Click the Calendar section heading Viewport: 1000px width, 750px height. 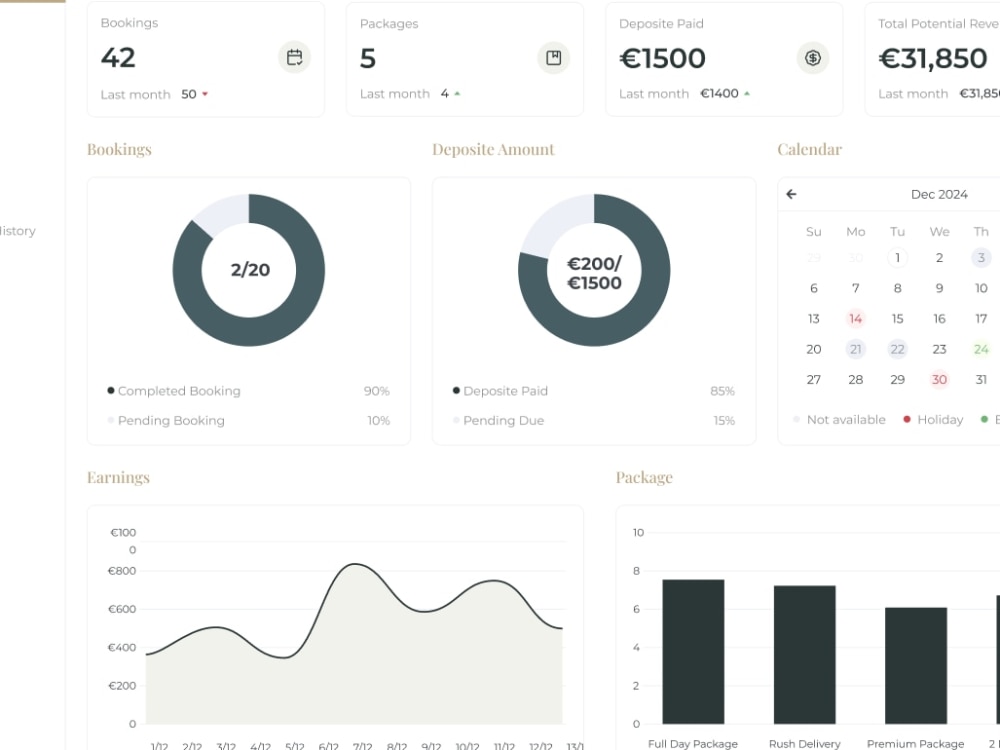tap(809, 149)
